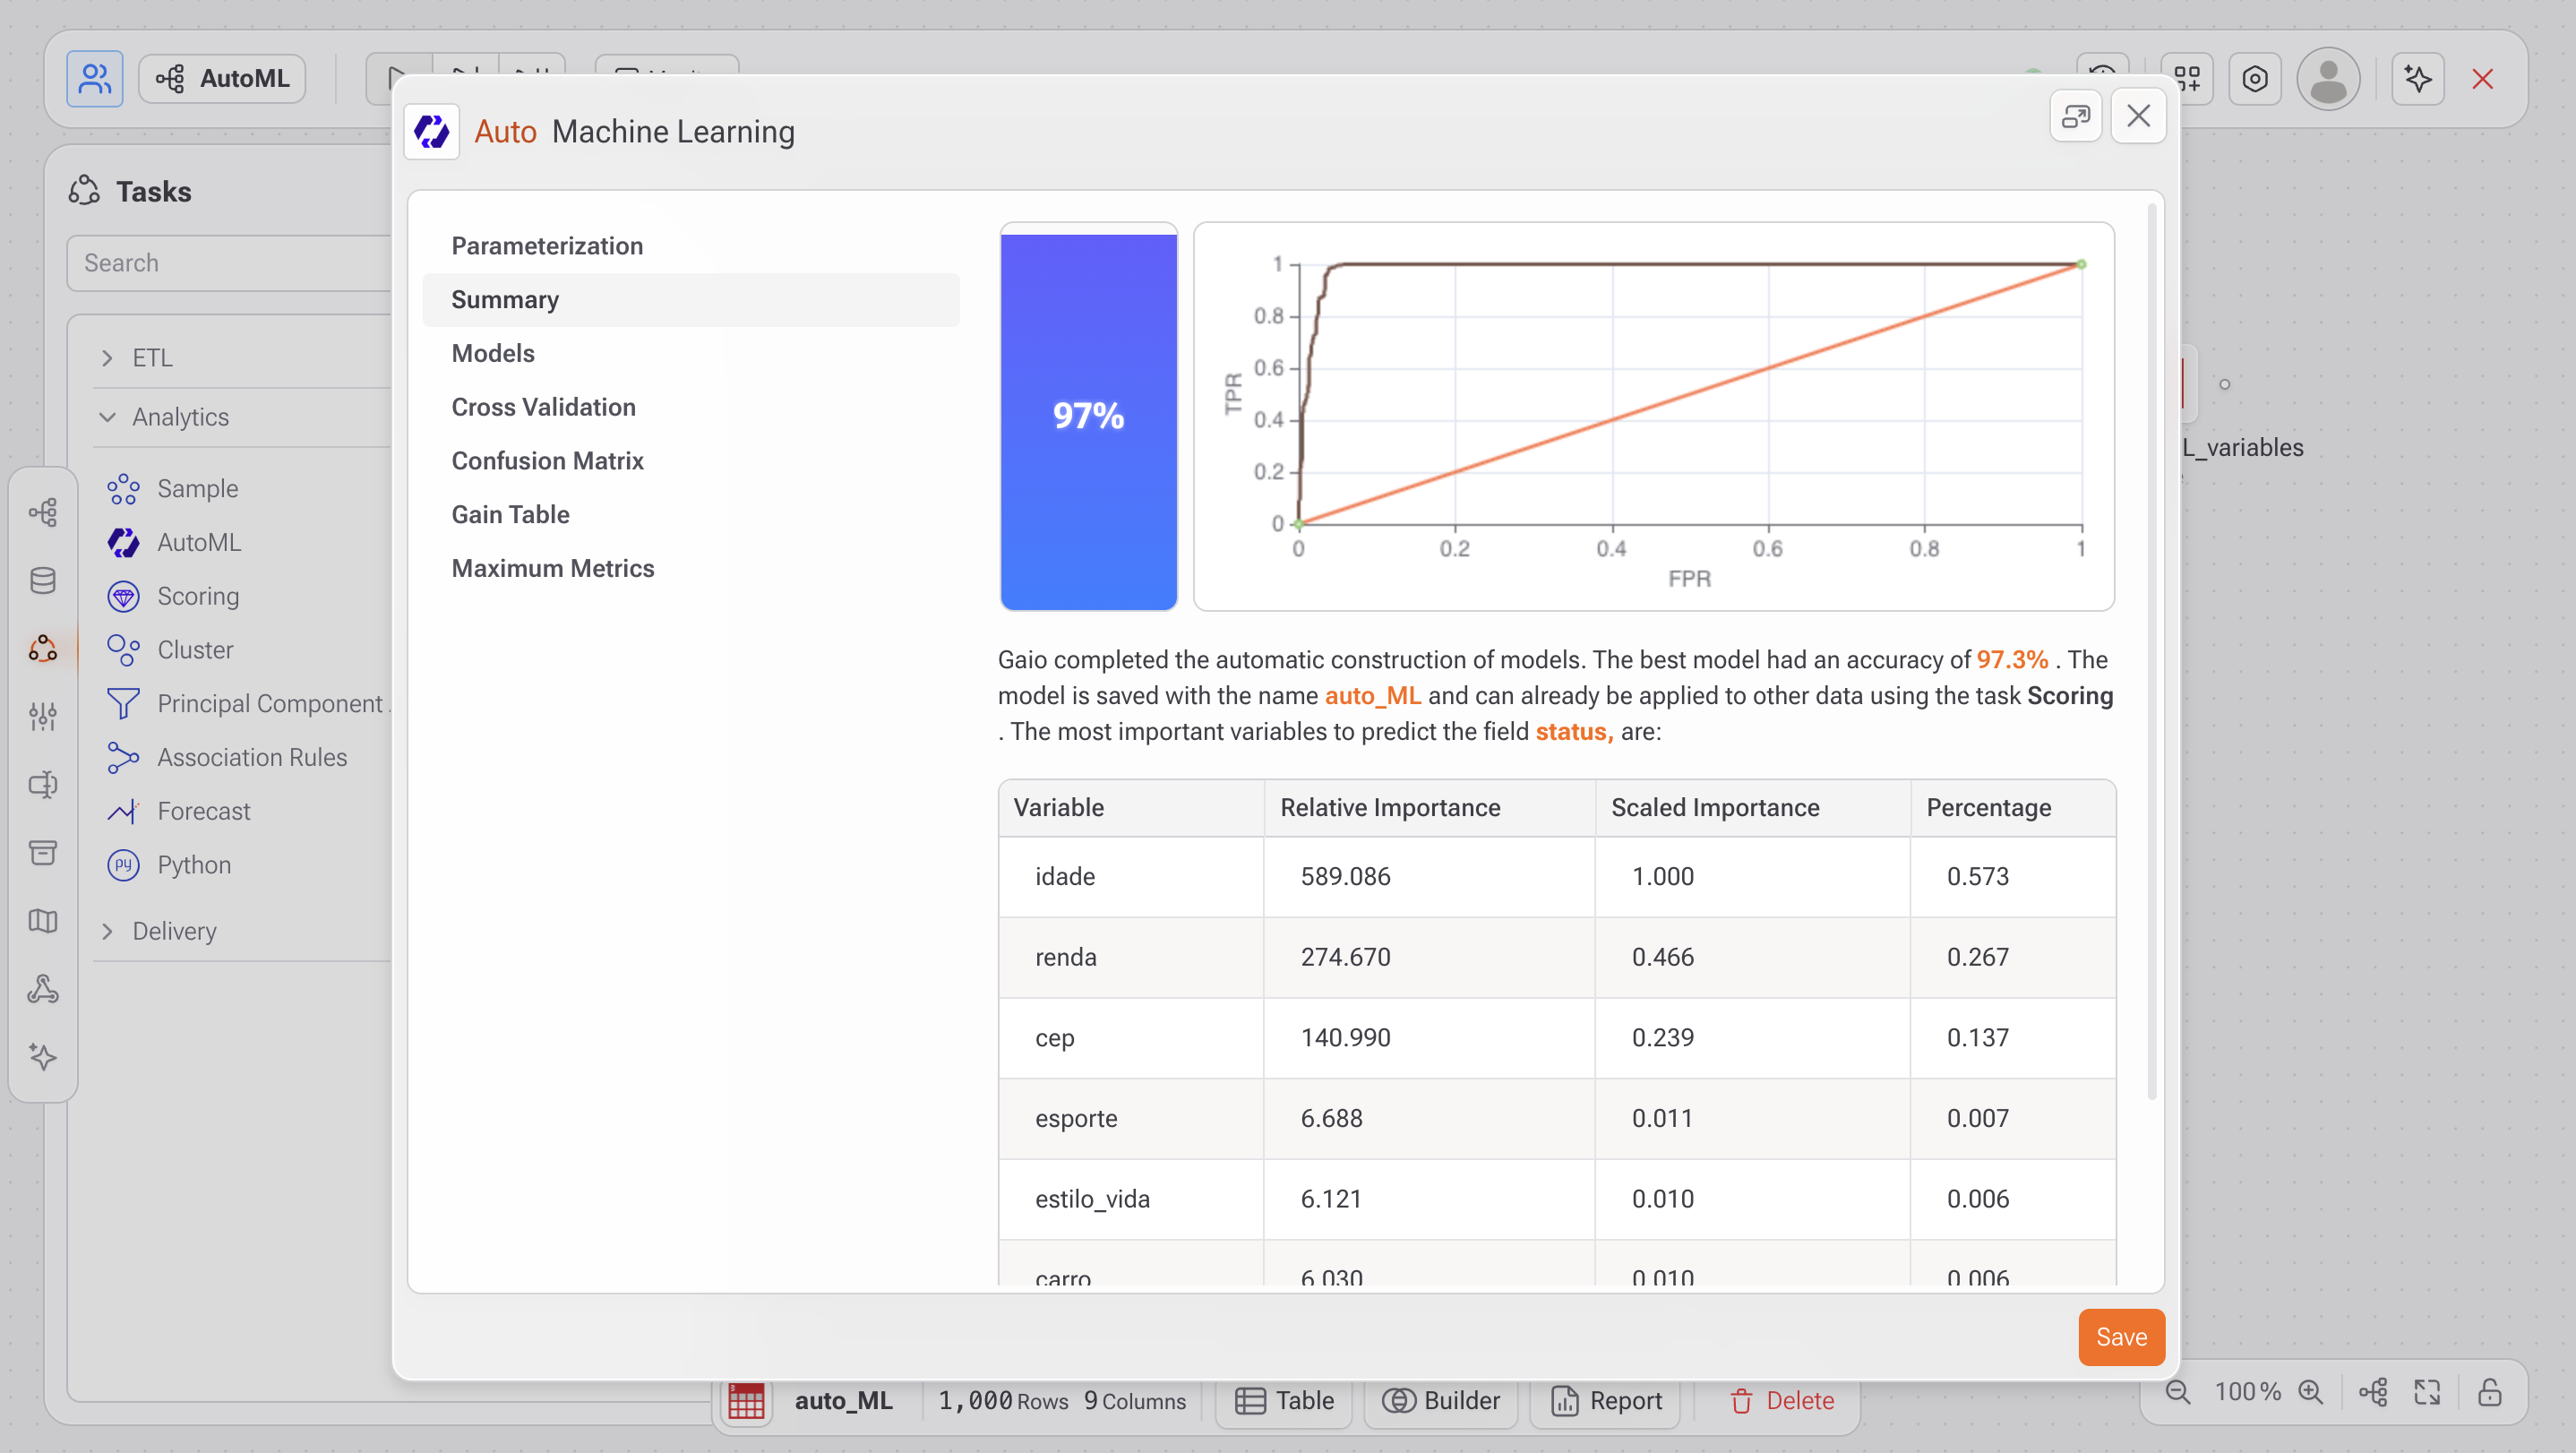Click the database icon in left sidebar
The image size is (2576, 1453).
pos(43,581)
